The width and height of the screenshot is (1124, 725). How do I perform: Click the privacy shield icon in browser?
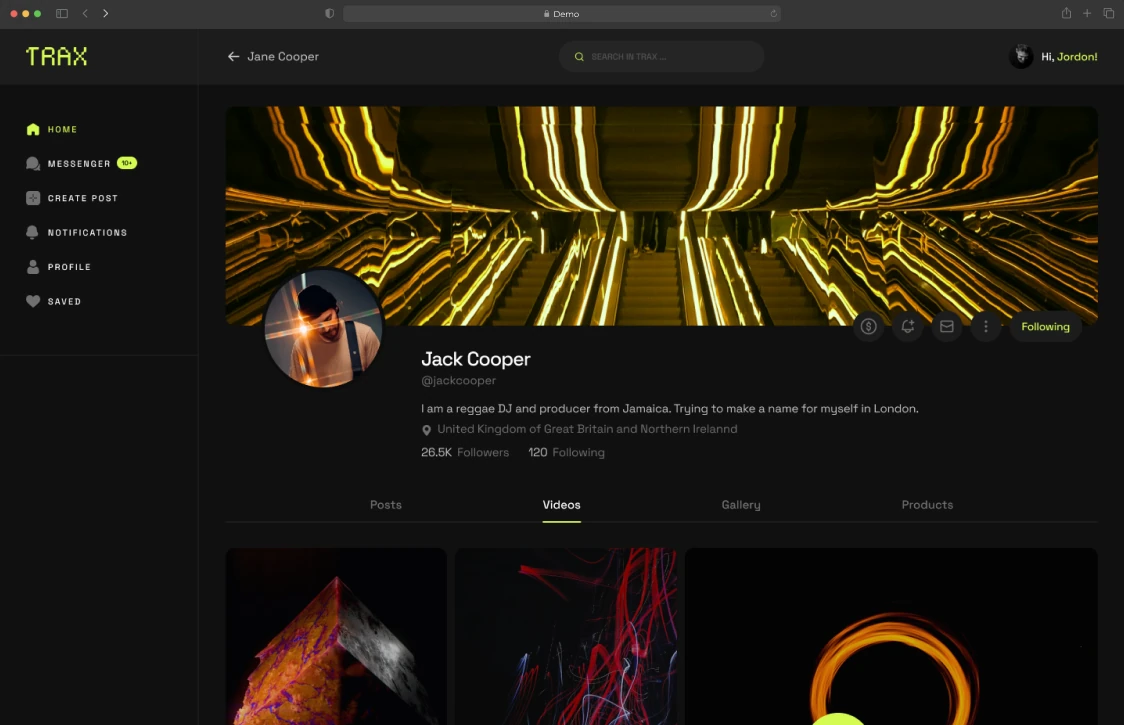coord(330,14)
